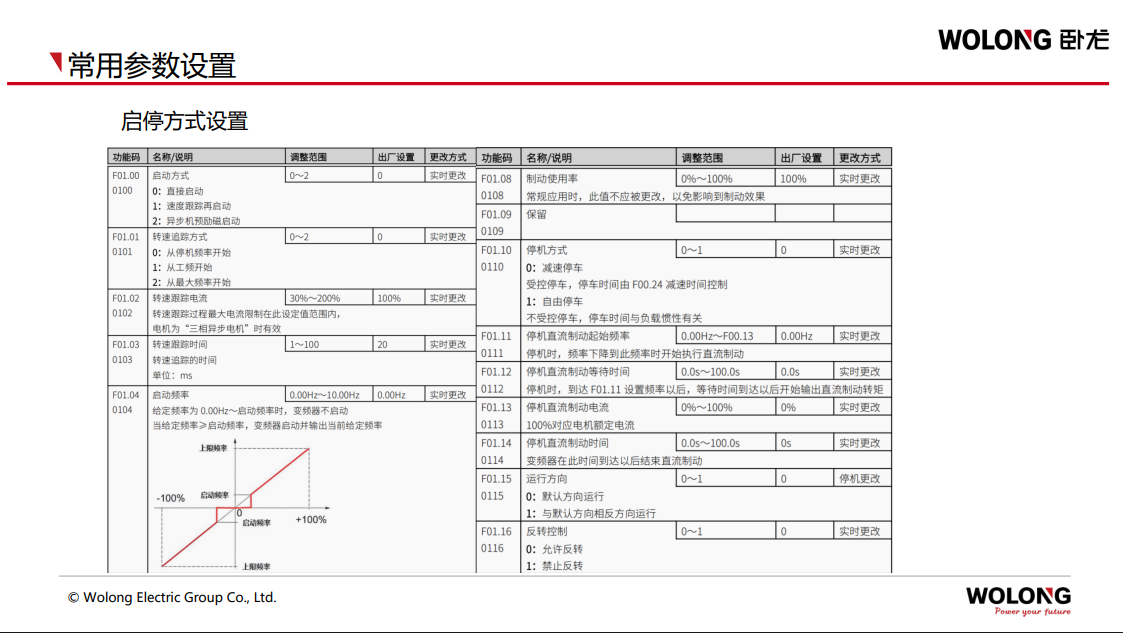
Task: Click the red marker beside 常用参数设置 title
Action: [x=56, y=64]
